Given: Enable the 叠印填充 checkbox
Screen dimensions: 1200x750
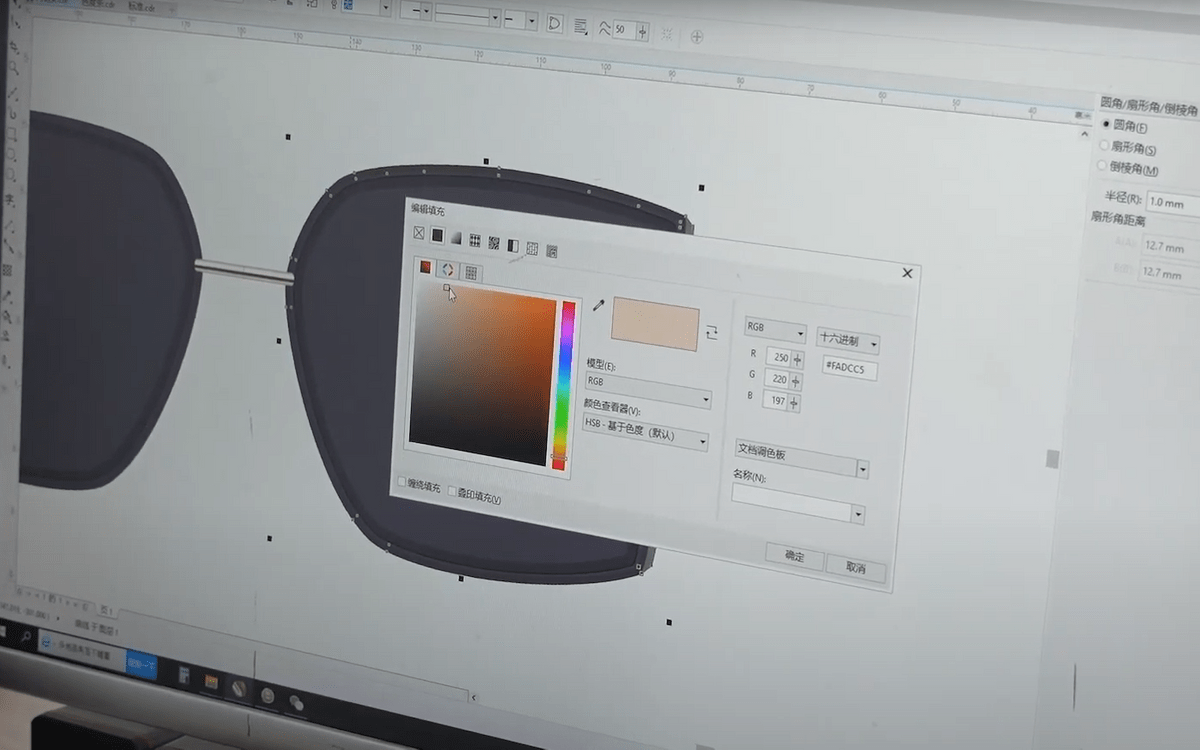Looking at the screenshot, I should point(452,492).
